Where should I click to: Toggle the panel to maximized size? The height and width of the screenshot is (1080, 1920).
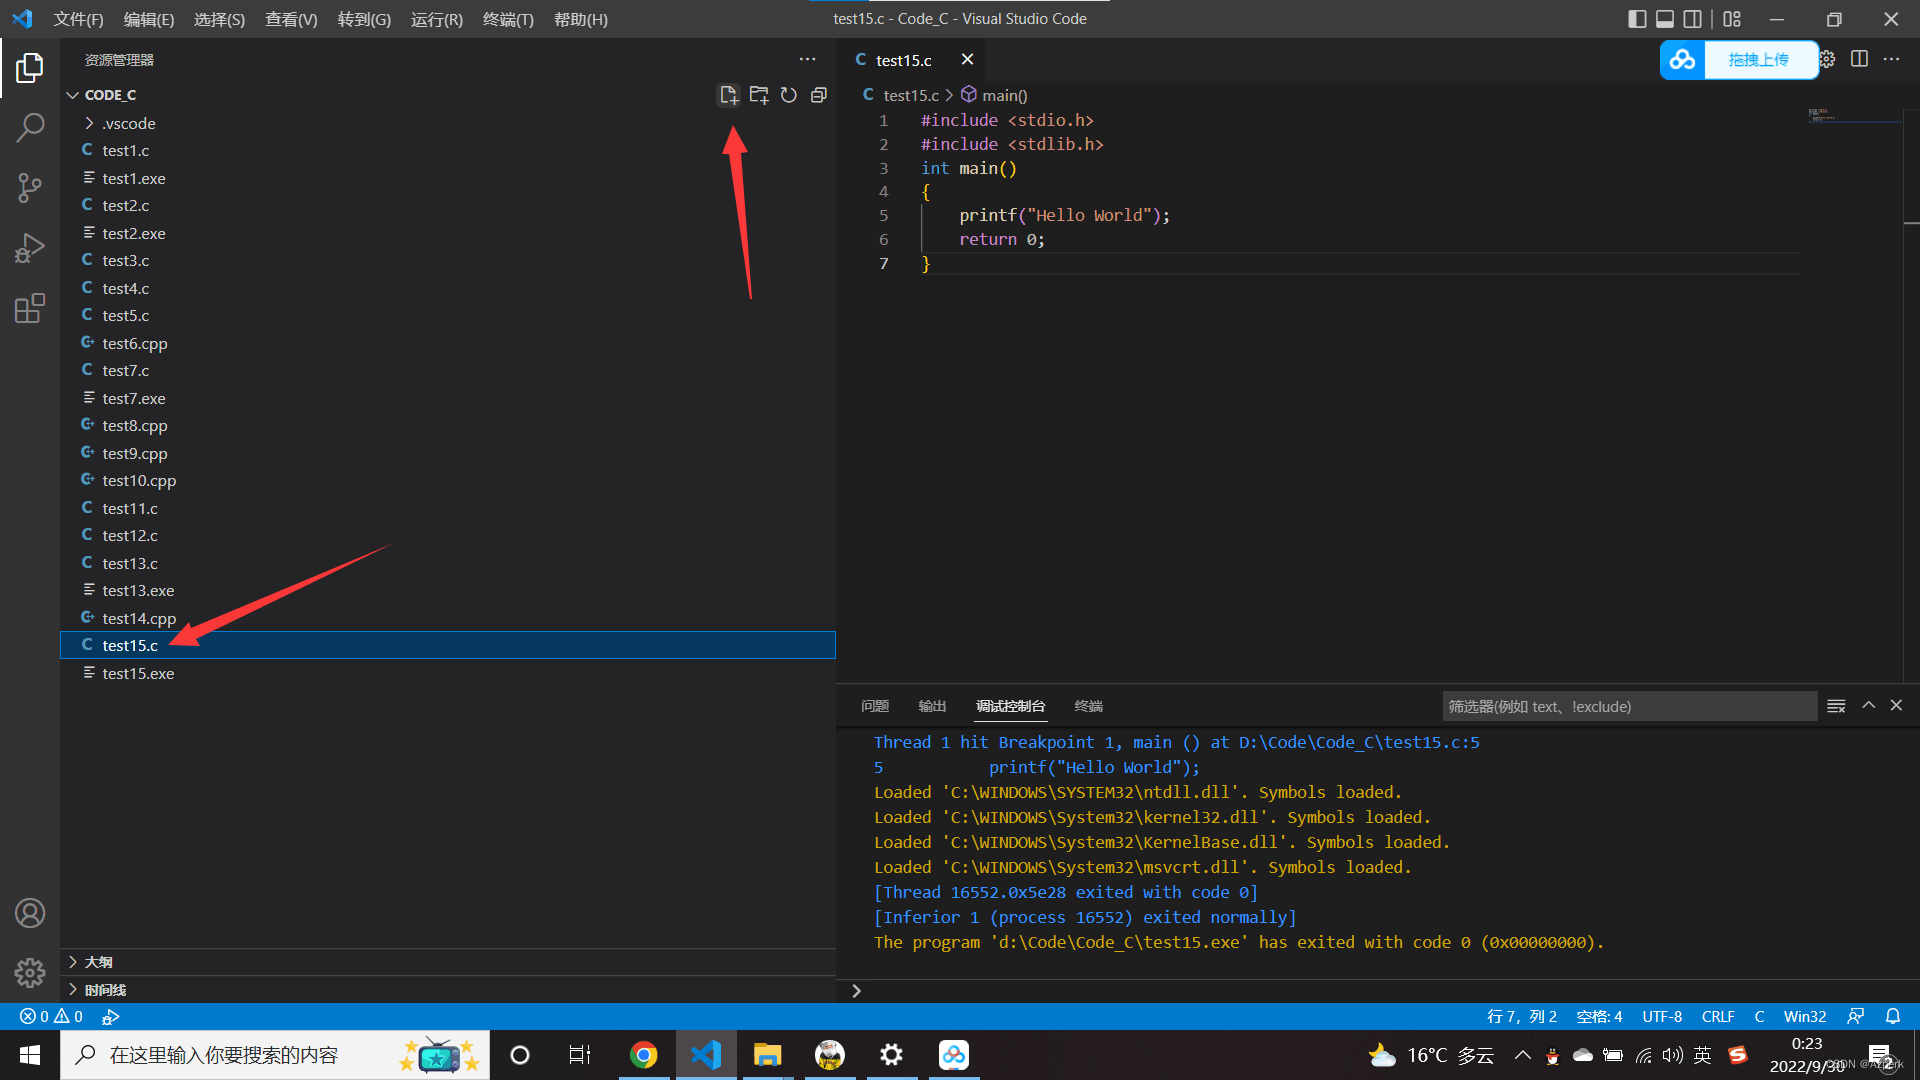[1868, 705]
